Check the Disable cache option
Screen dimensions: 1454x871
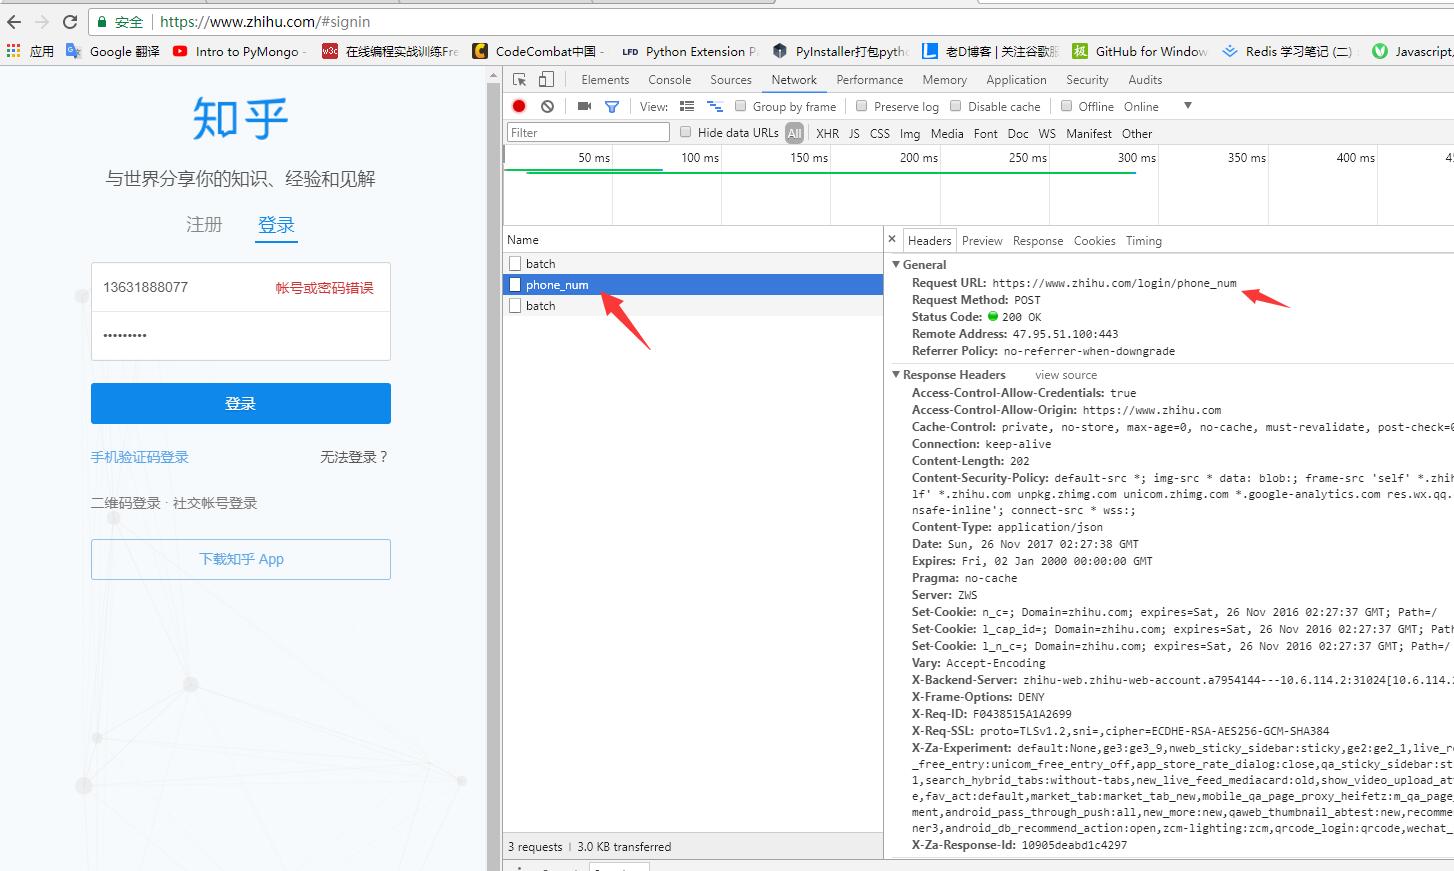coord(956,106)
